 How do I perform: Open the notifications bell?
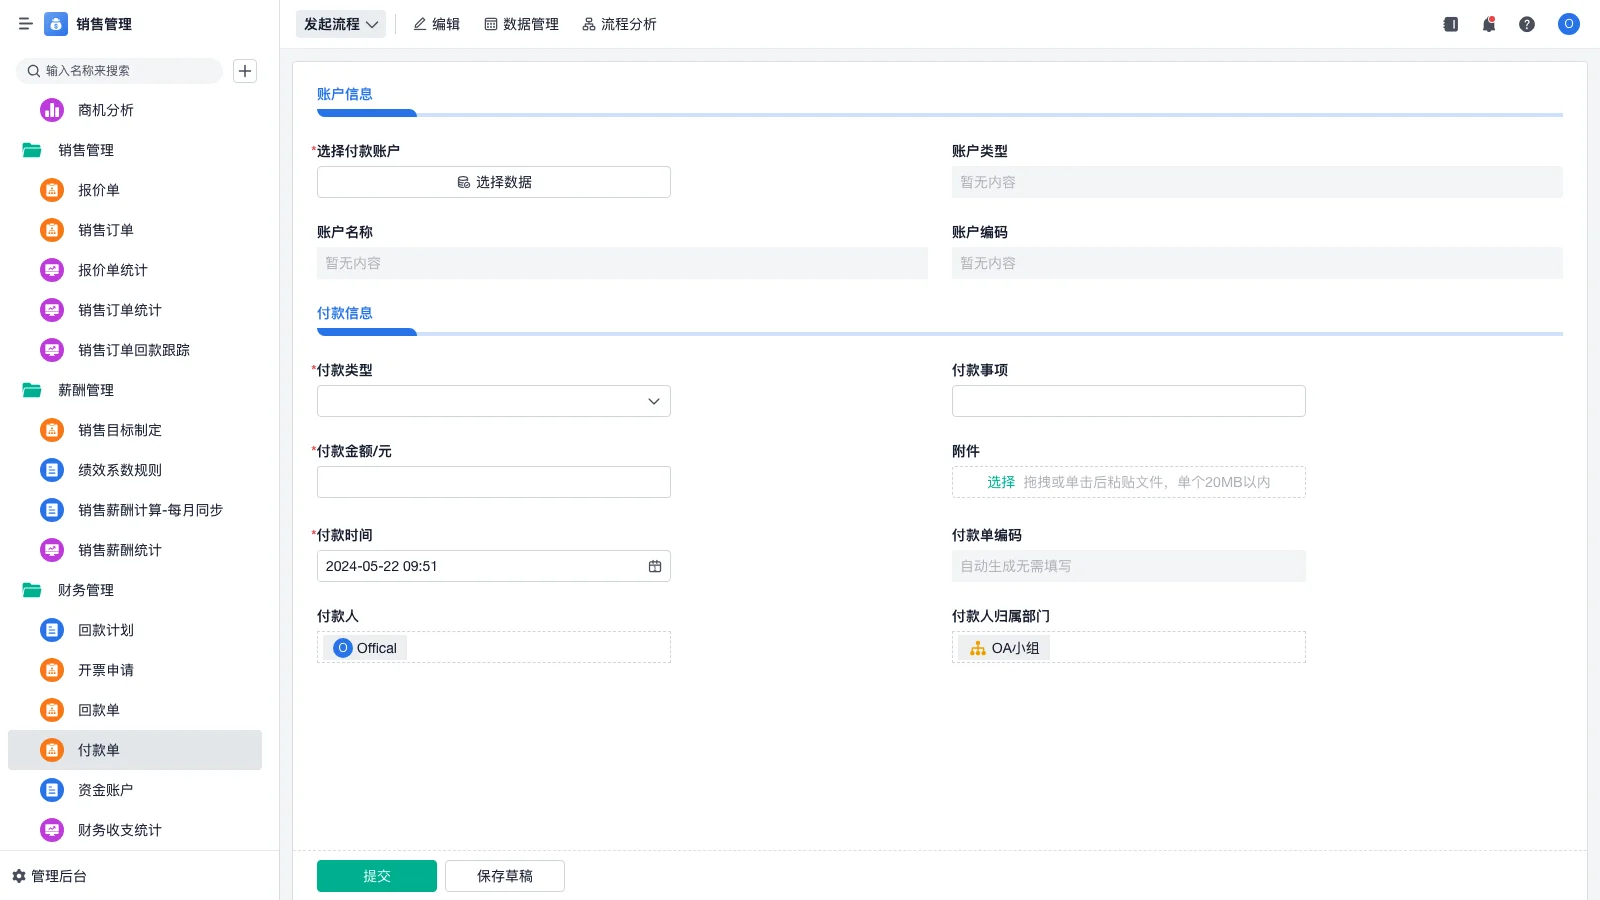(1488, 24)
